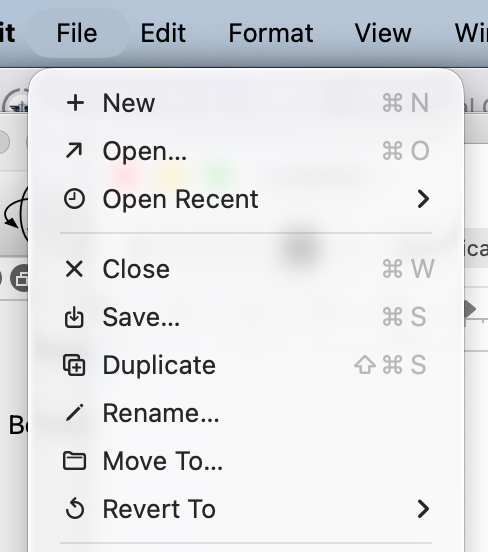
Task: Click the plus icon beside New
Action: 75,103
